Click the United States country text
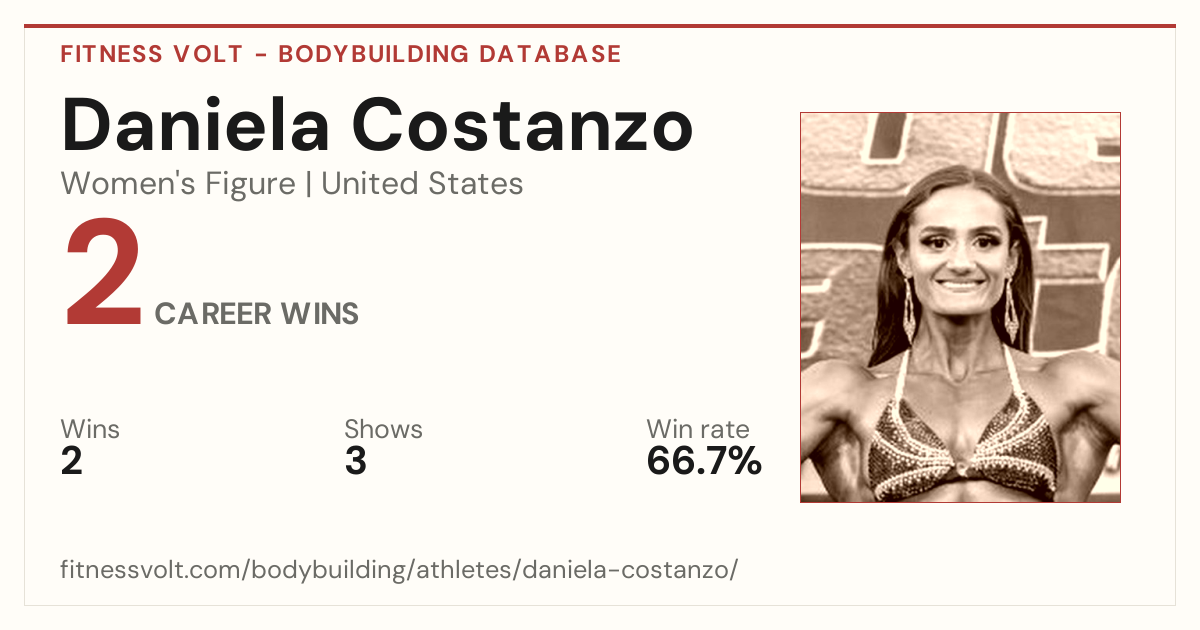Image resolution: width=1200 pixels, height=630 pixels. pyautogui.click(x=422, y=184)
